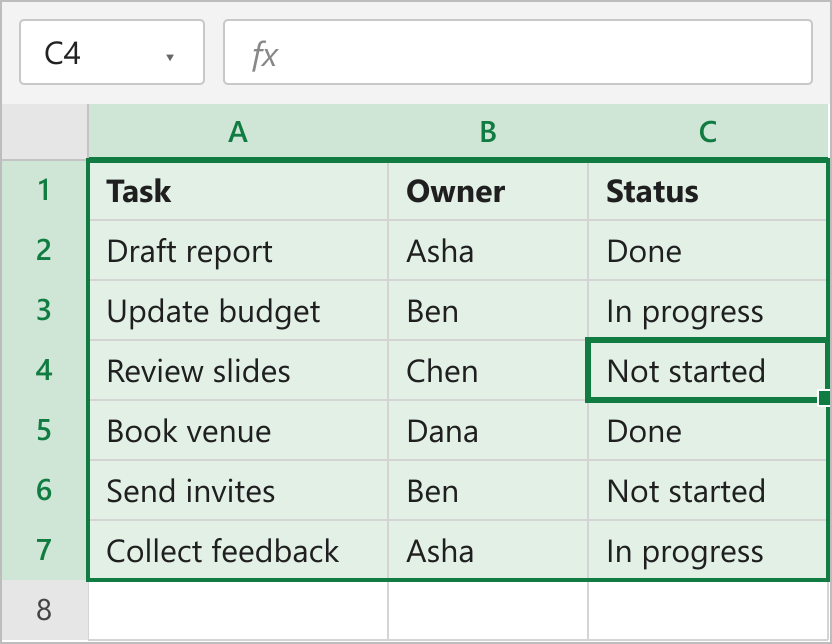832x644 pixels.
Task: Select the Ben cell in row 6
Action: tap(488, 490)
